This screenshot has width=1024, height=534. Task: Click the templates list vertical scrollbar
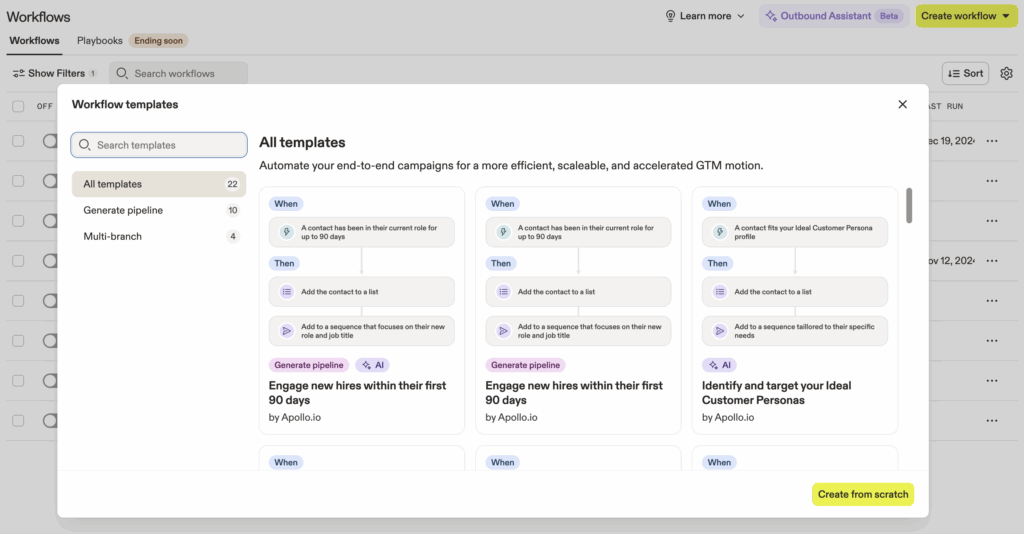[909, 205]
